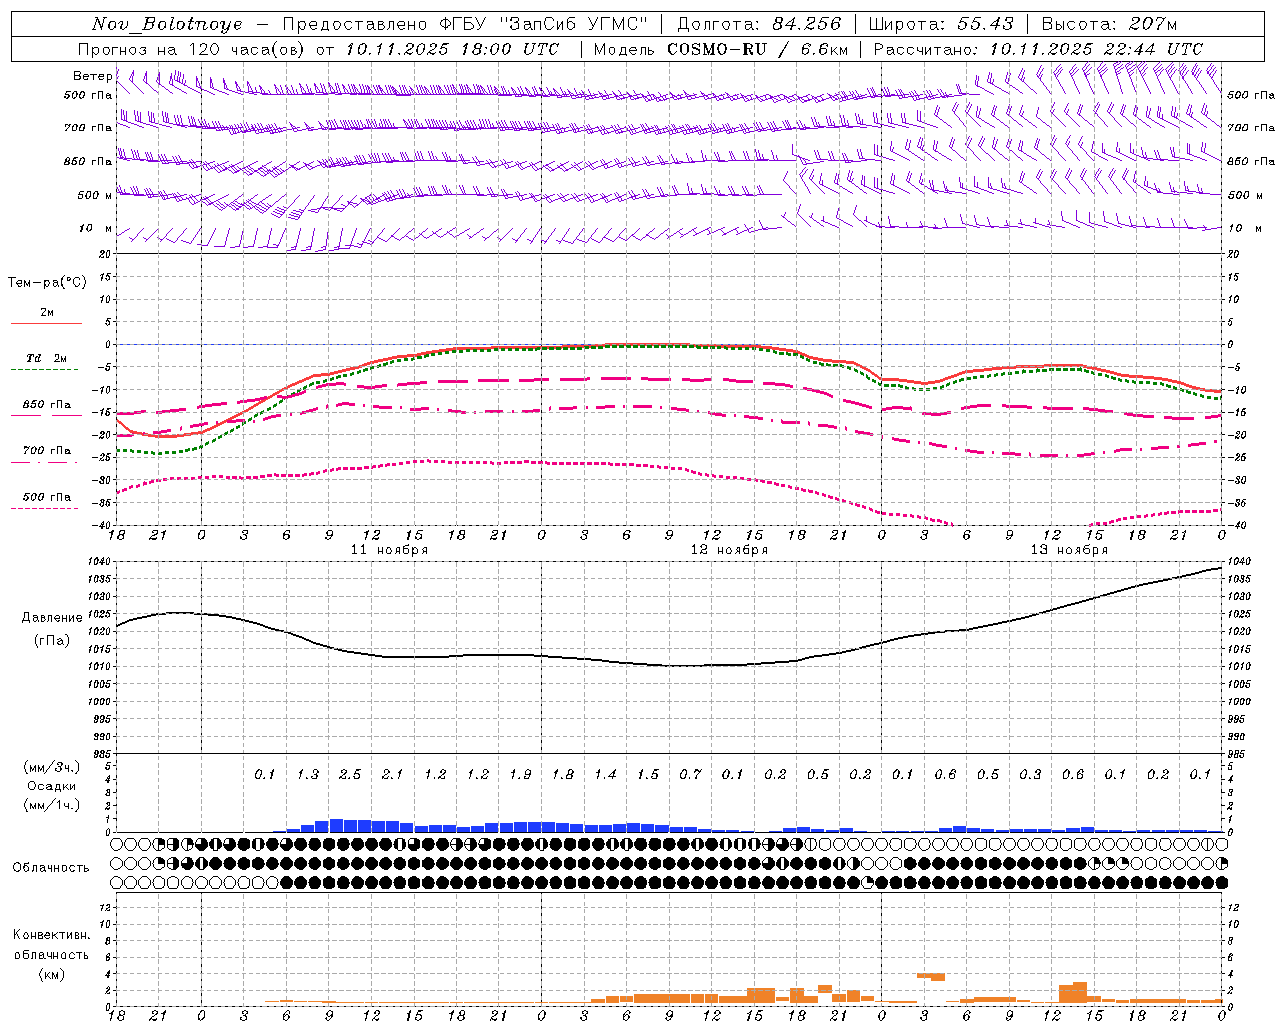1280x1024 pixels.
Task: Select "700 гПа" in the temperature legend
Action: pos(47,451)
